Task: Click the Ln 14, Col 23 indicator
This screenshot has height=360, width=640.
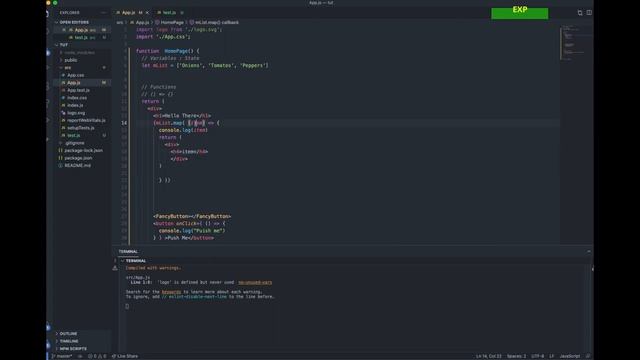Action: 489,356
